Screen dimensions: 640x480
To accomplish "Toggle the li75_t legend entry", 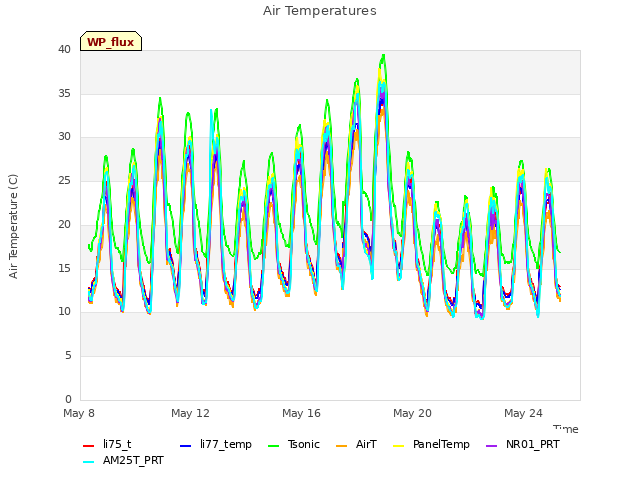I will point(107,444).
